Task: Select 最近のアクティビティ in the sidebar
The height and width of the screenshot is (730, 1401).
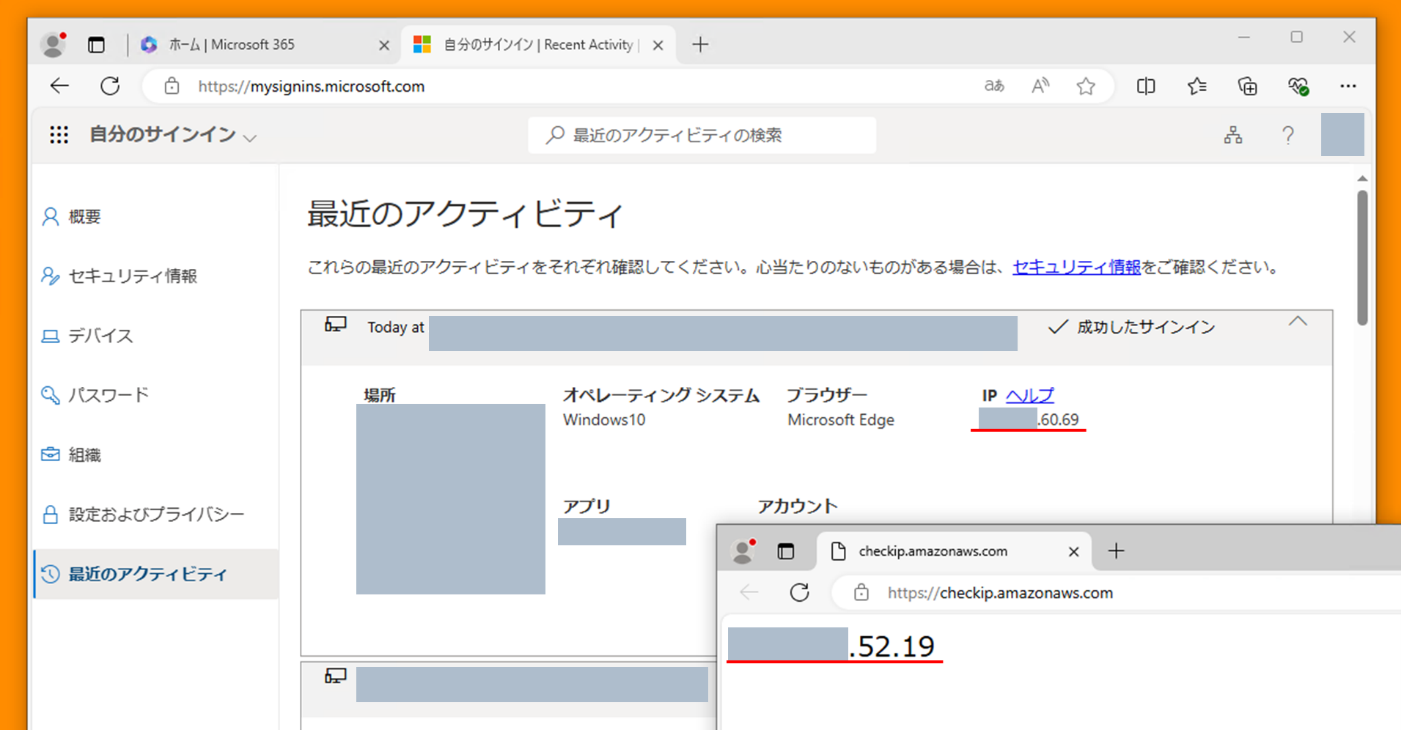Action: 155,574
